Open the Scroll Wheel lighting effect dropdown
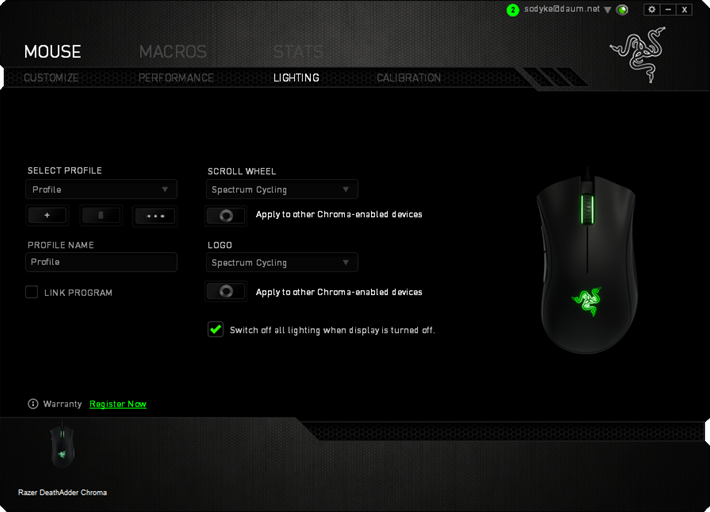Image resolution: width=710 pixels, height=512 pixels. pos(282,189)
